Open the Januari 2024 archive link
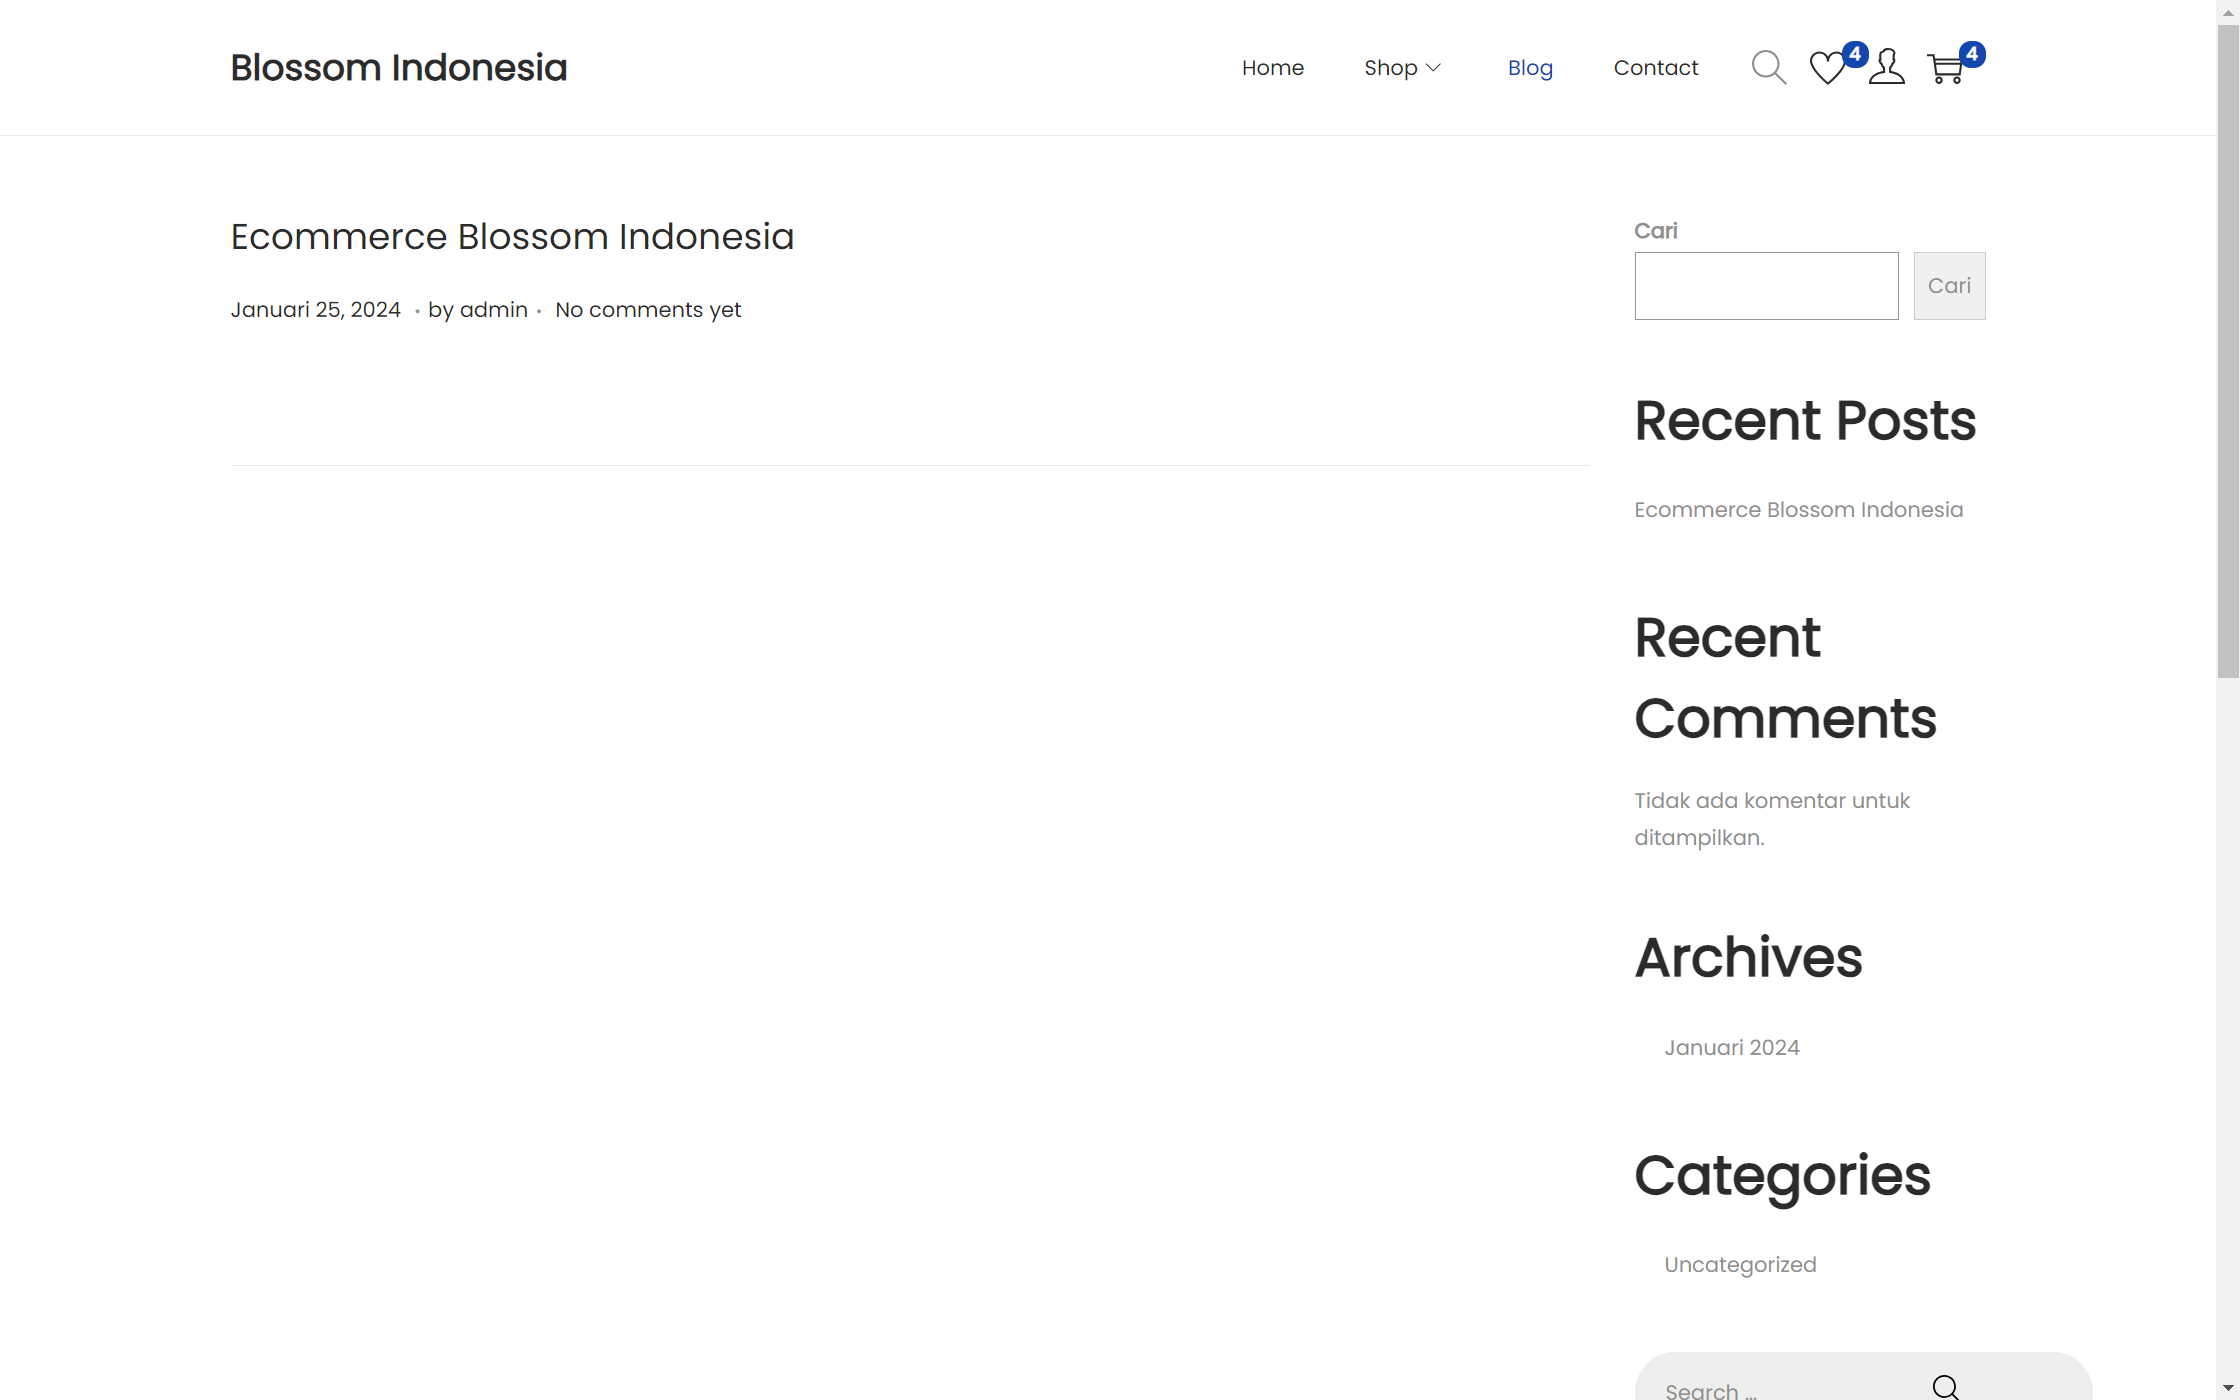This screenshot has height=1400, width=2240. [1731, 1047]
